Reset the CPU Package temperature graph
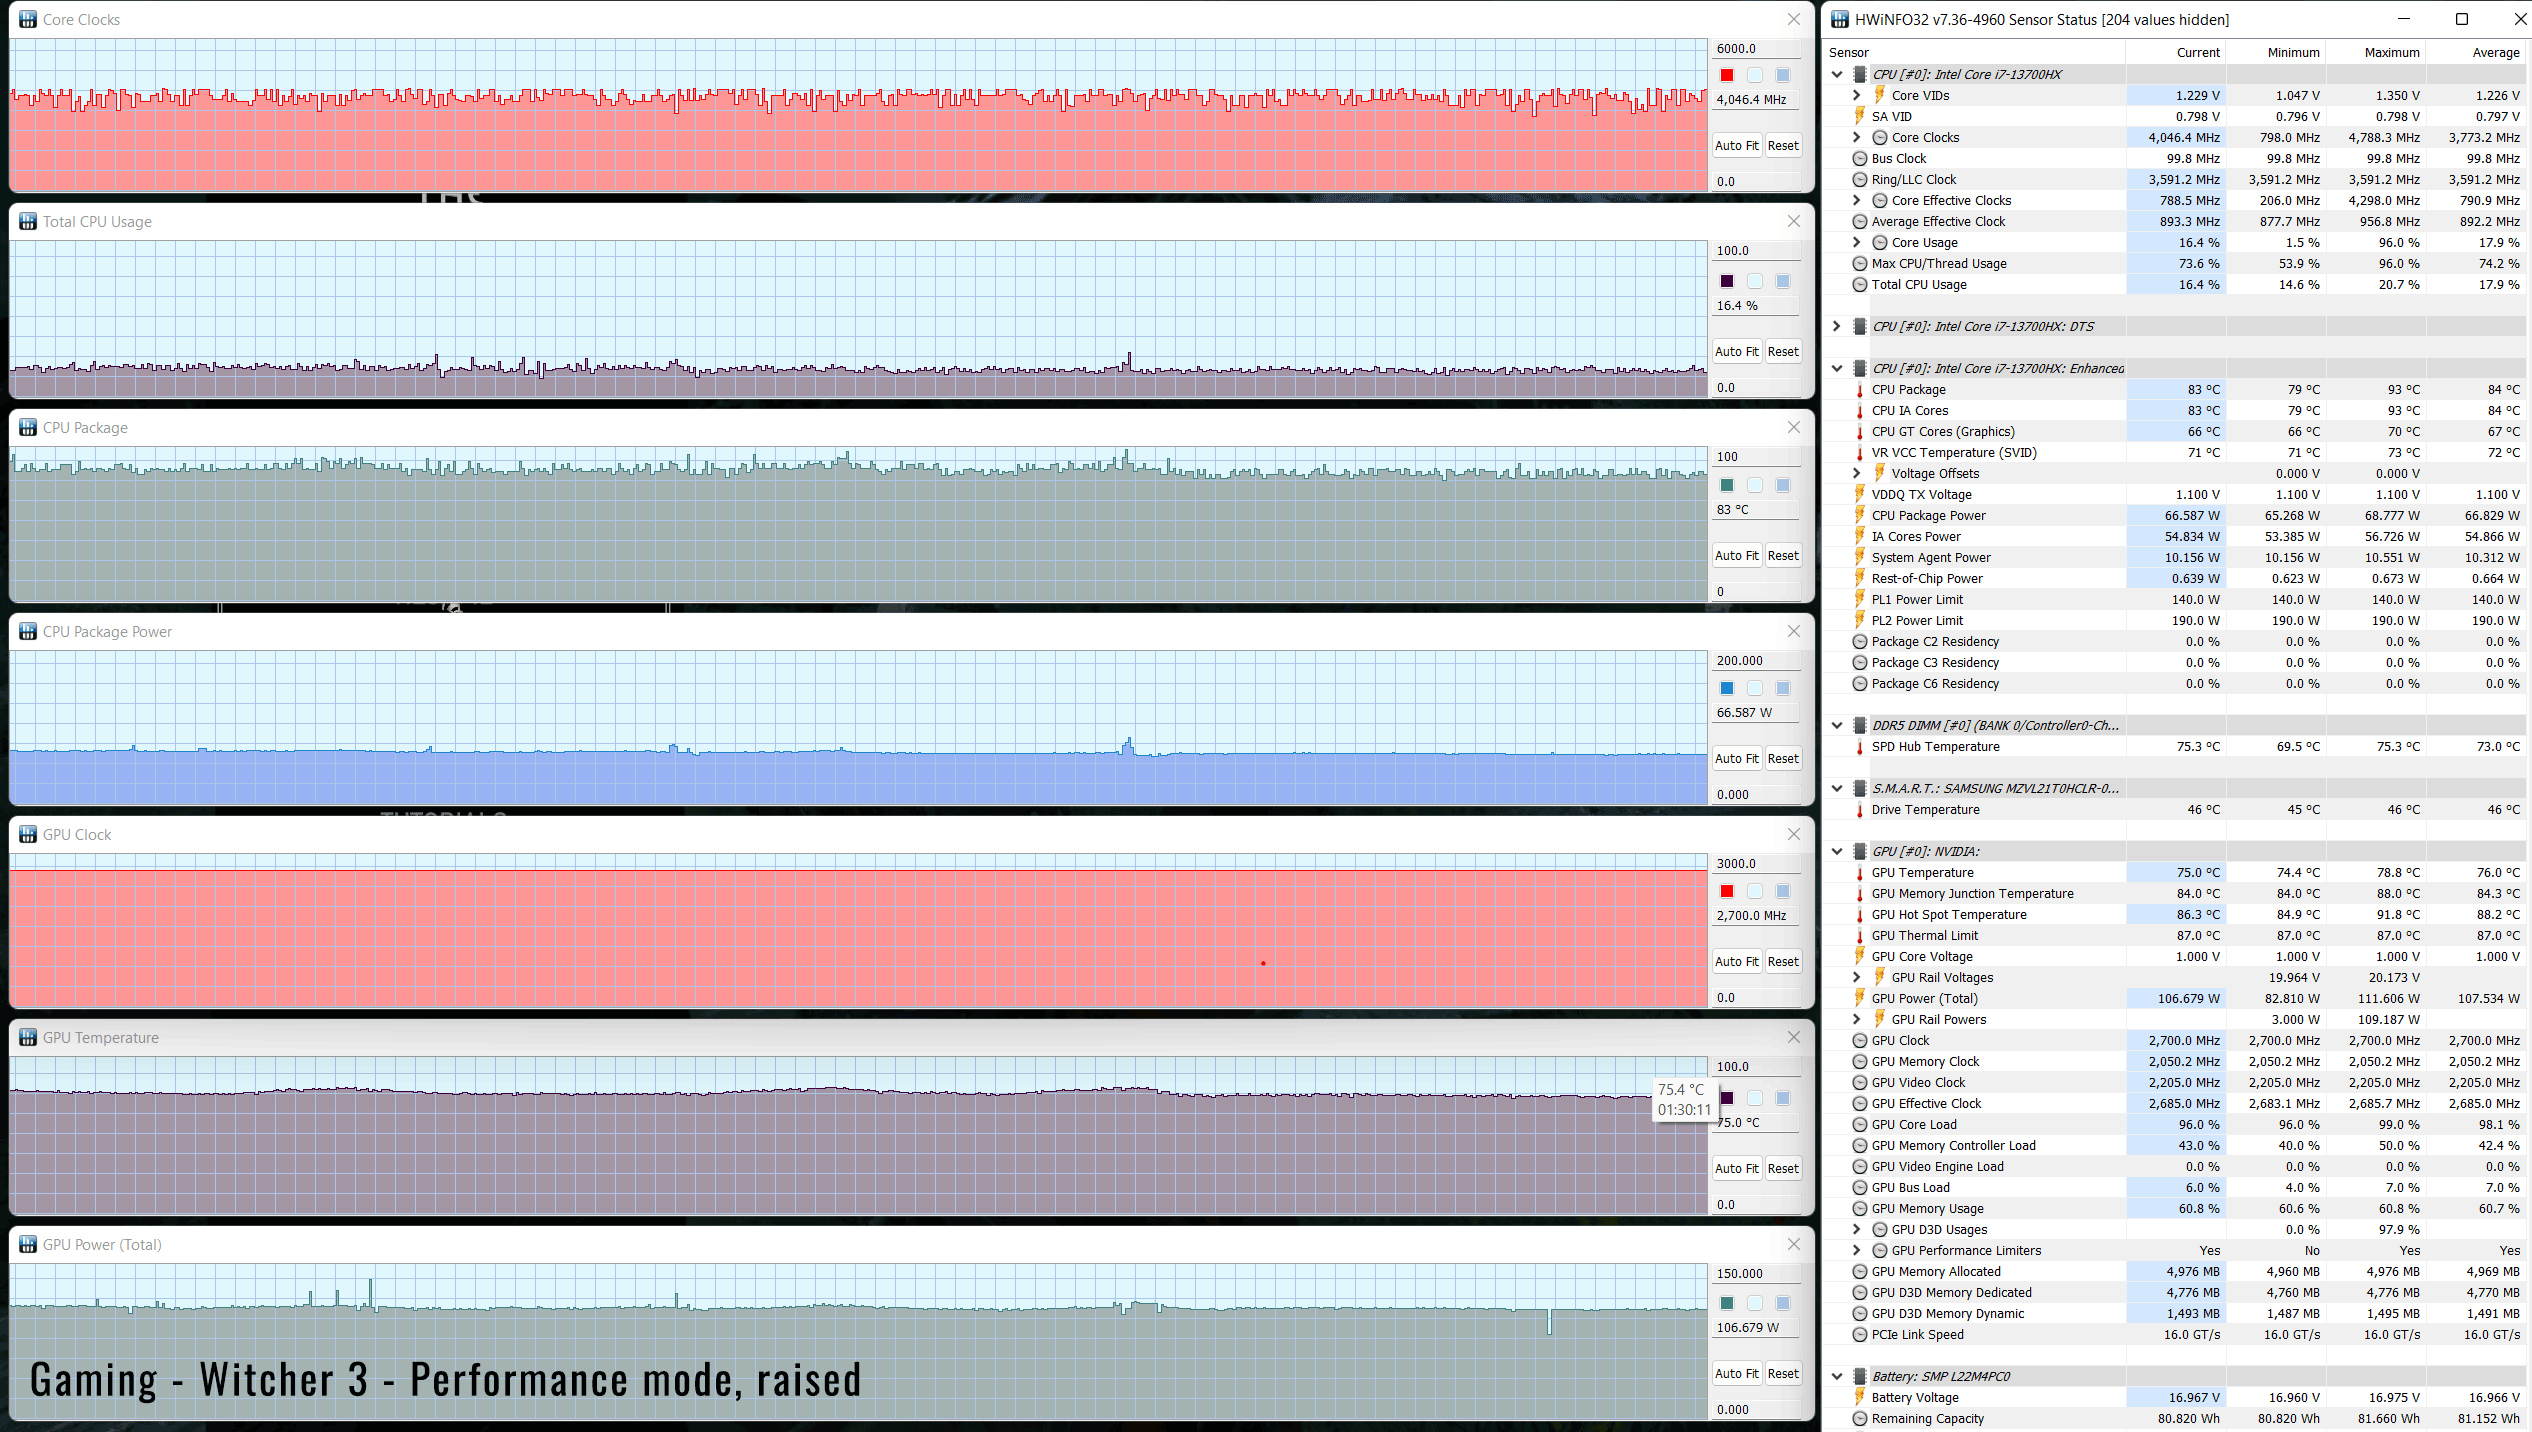The height and width of the screenshot is (1432, 2532). pos(1783,556)
